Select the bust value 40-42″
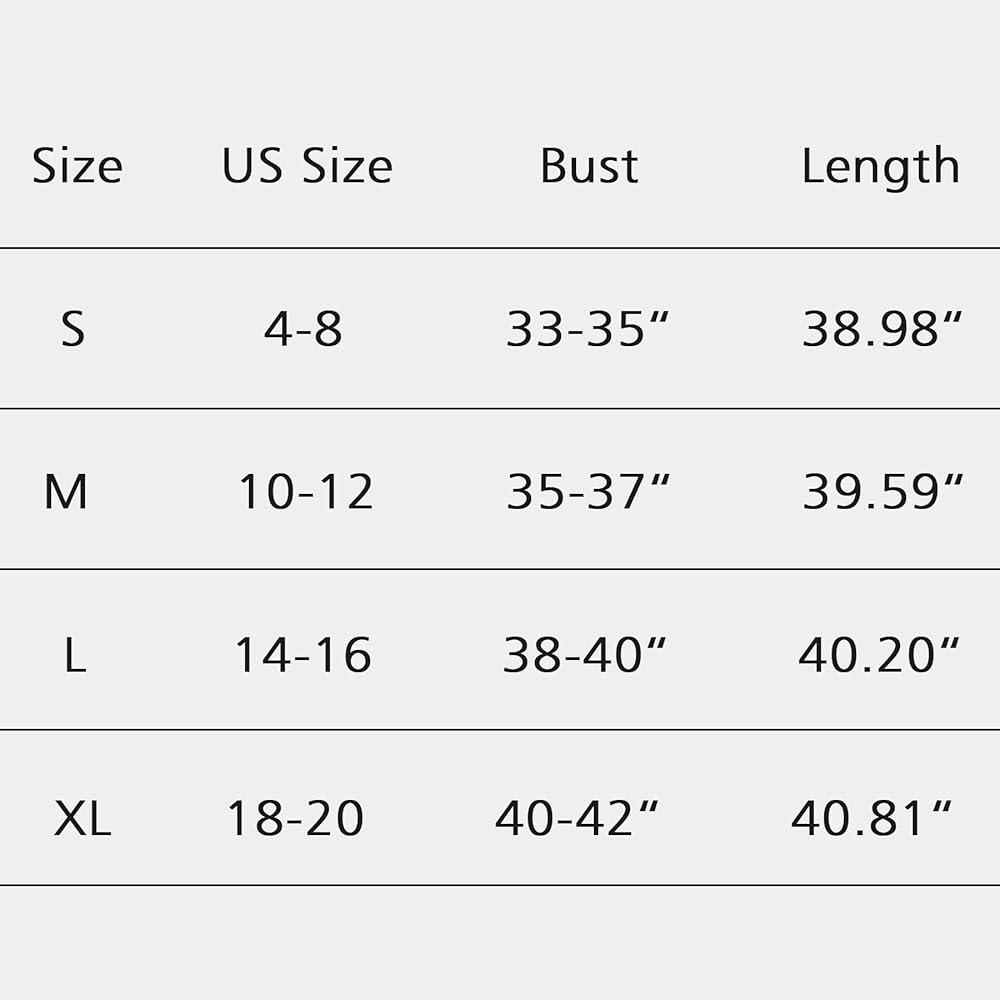 578,818
